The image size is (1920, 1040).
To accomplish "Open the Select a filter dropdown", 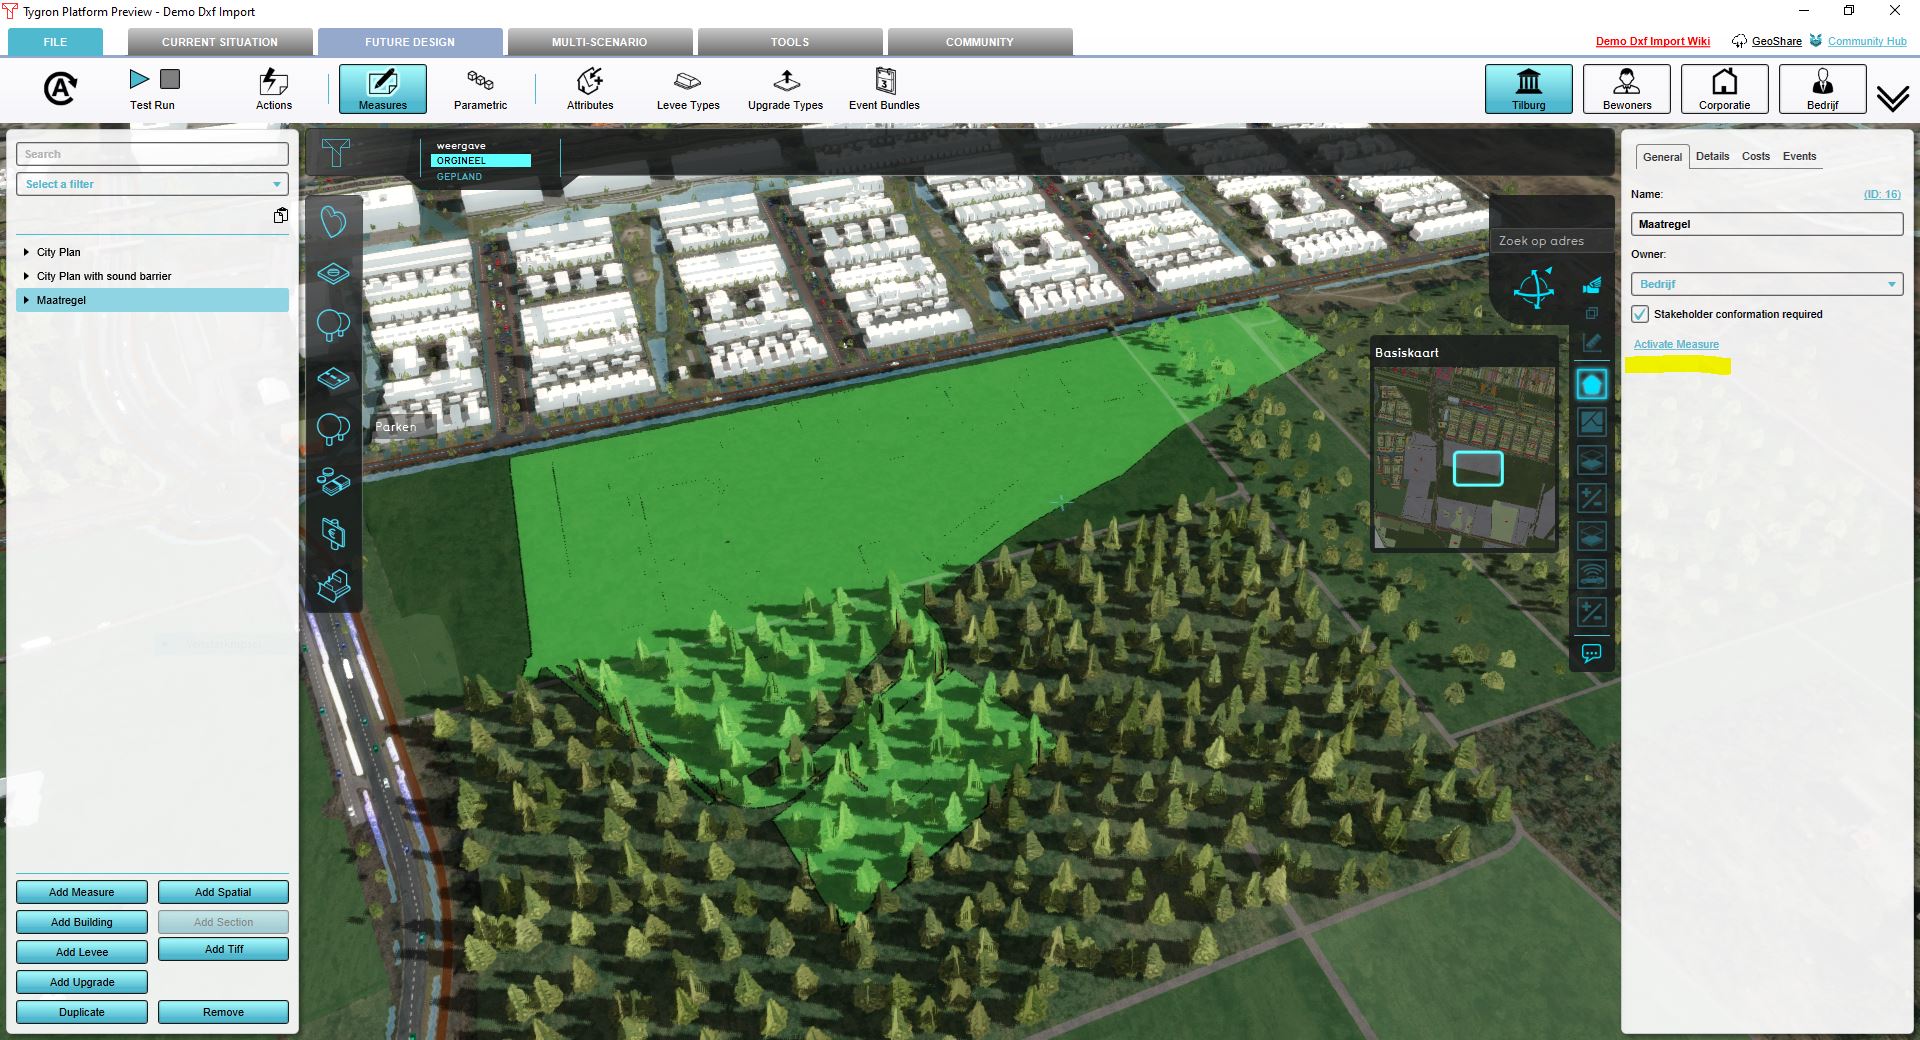I will [x=152, y=184].
